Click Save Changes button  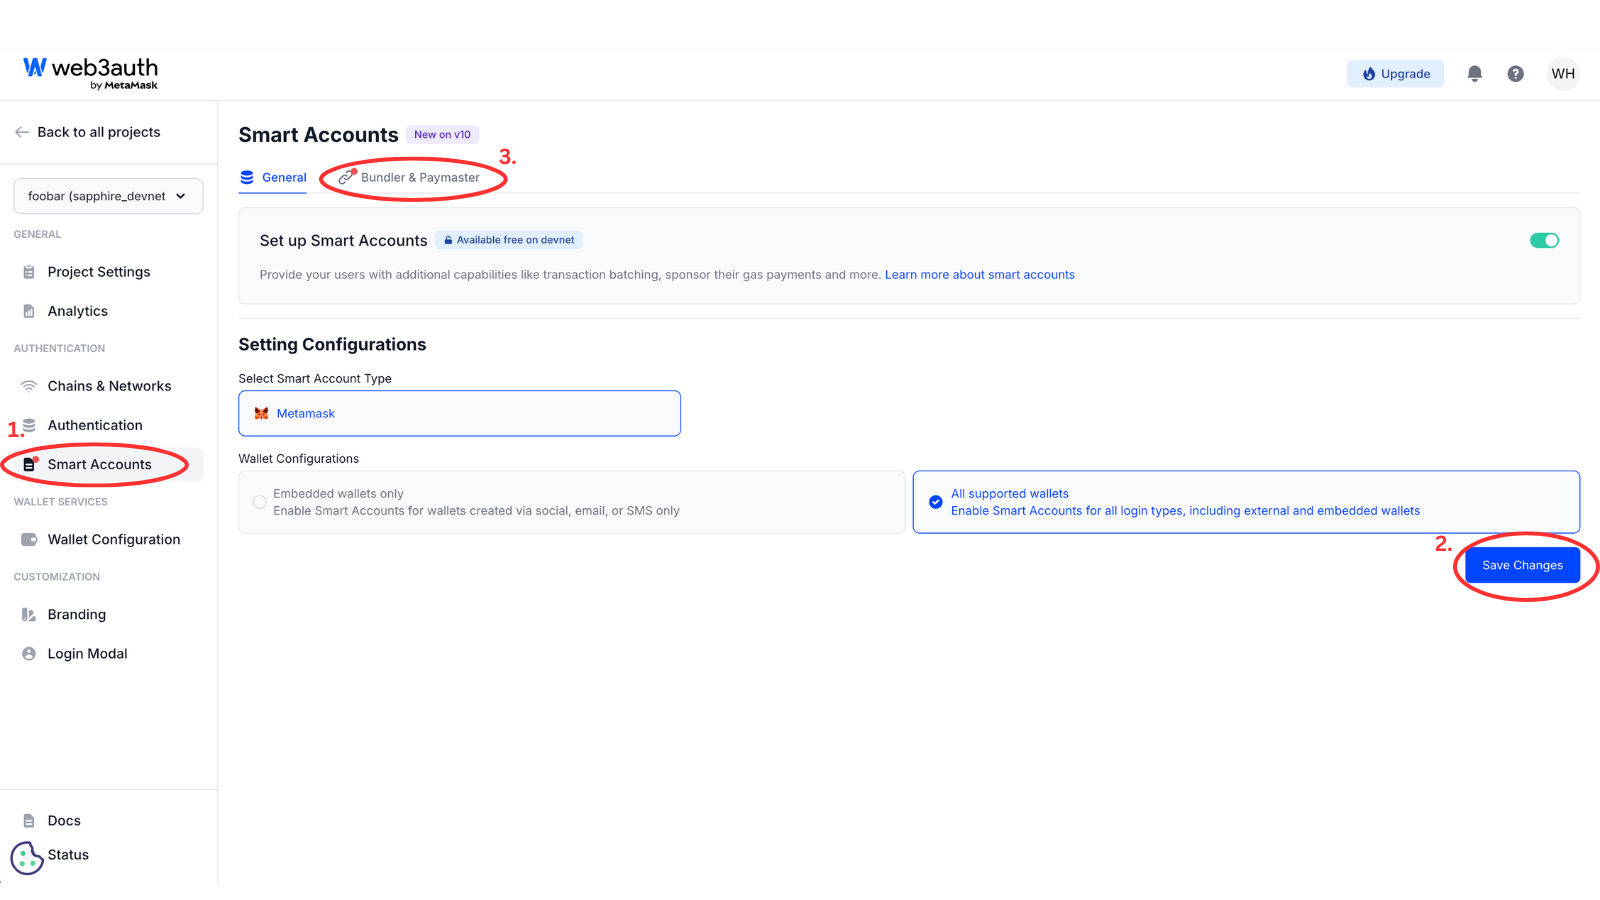point(1522,565)
